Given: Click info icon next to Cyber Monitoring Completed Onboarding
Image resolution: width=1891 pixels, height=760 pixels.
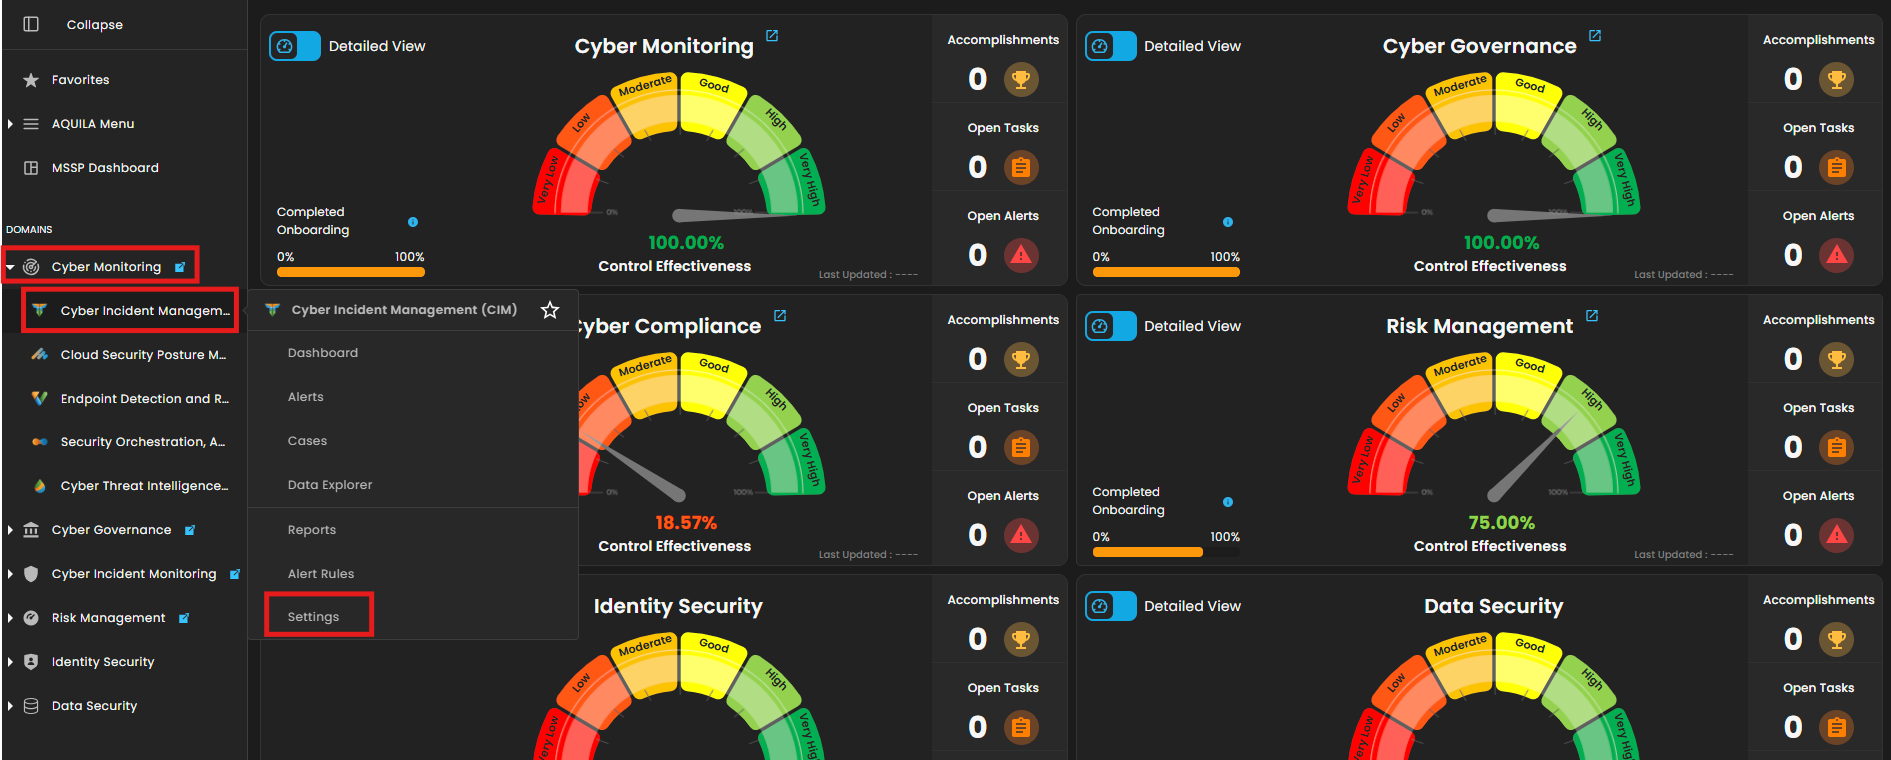Looking at the screenshot, I should 413,222.
